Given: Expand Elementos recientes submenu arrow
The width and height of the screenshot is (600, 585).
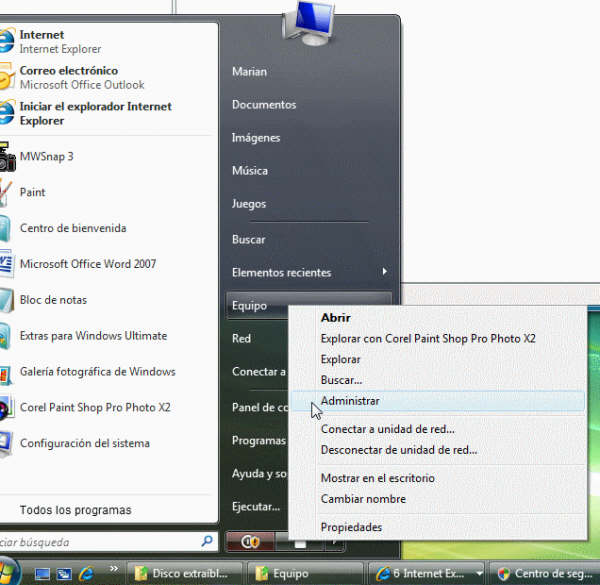Looking at the screenshot, I should tap(385, 271).
